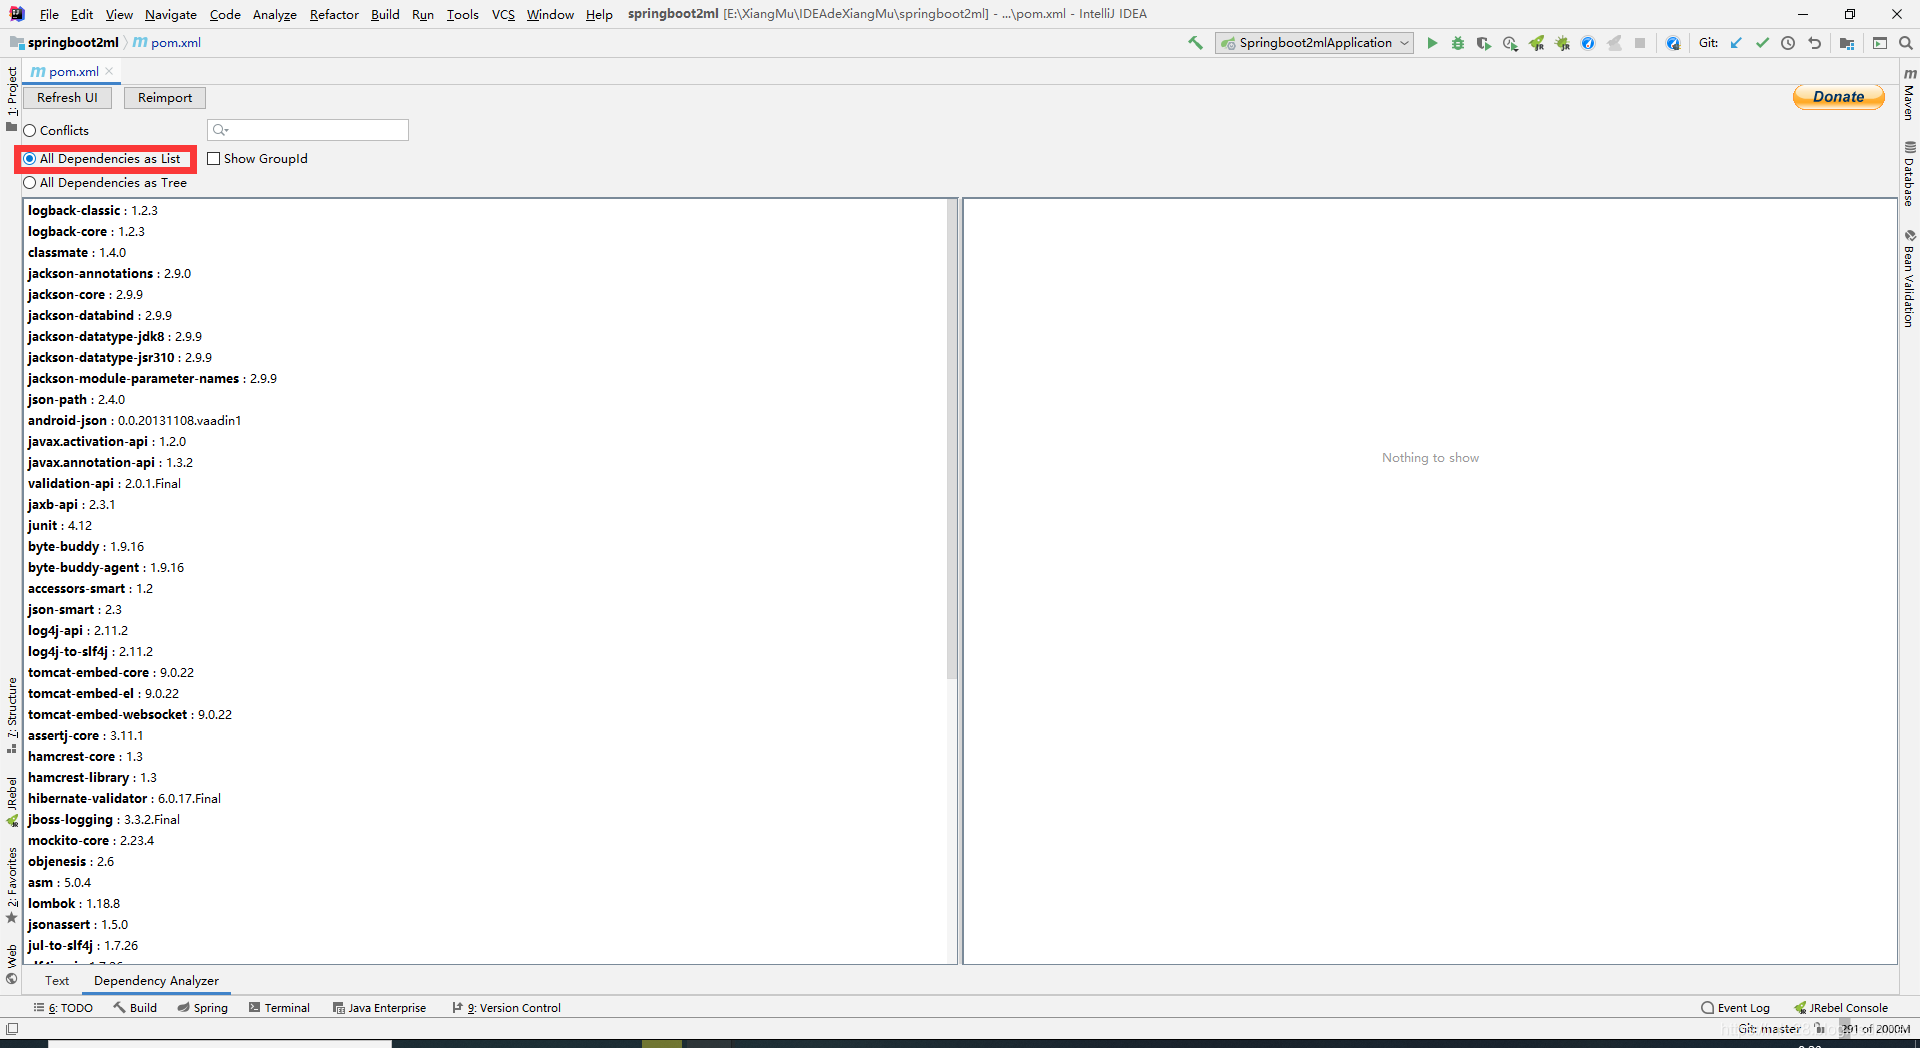Debug with JRebel bug icon
Image resolution: width=1920 pixels, height=1048 pixels.
coord(1562,43)
